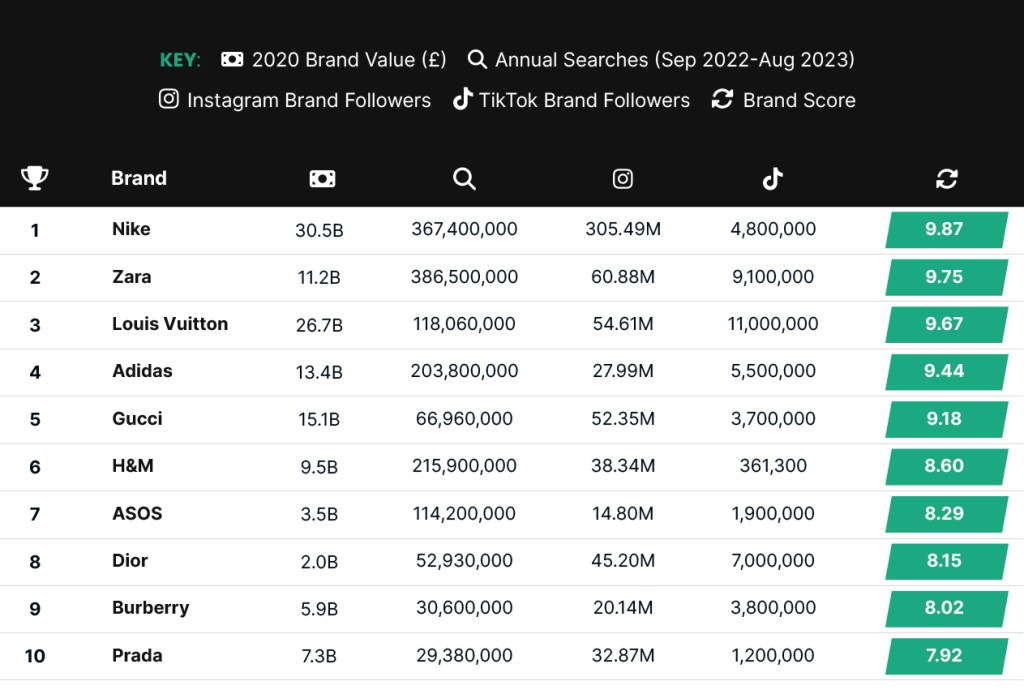
Task: Select Zara's Instagram followers "60.88M"
Action: (623, 277)
